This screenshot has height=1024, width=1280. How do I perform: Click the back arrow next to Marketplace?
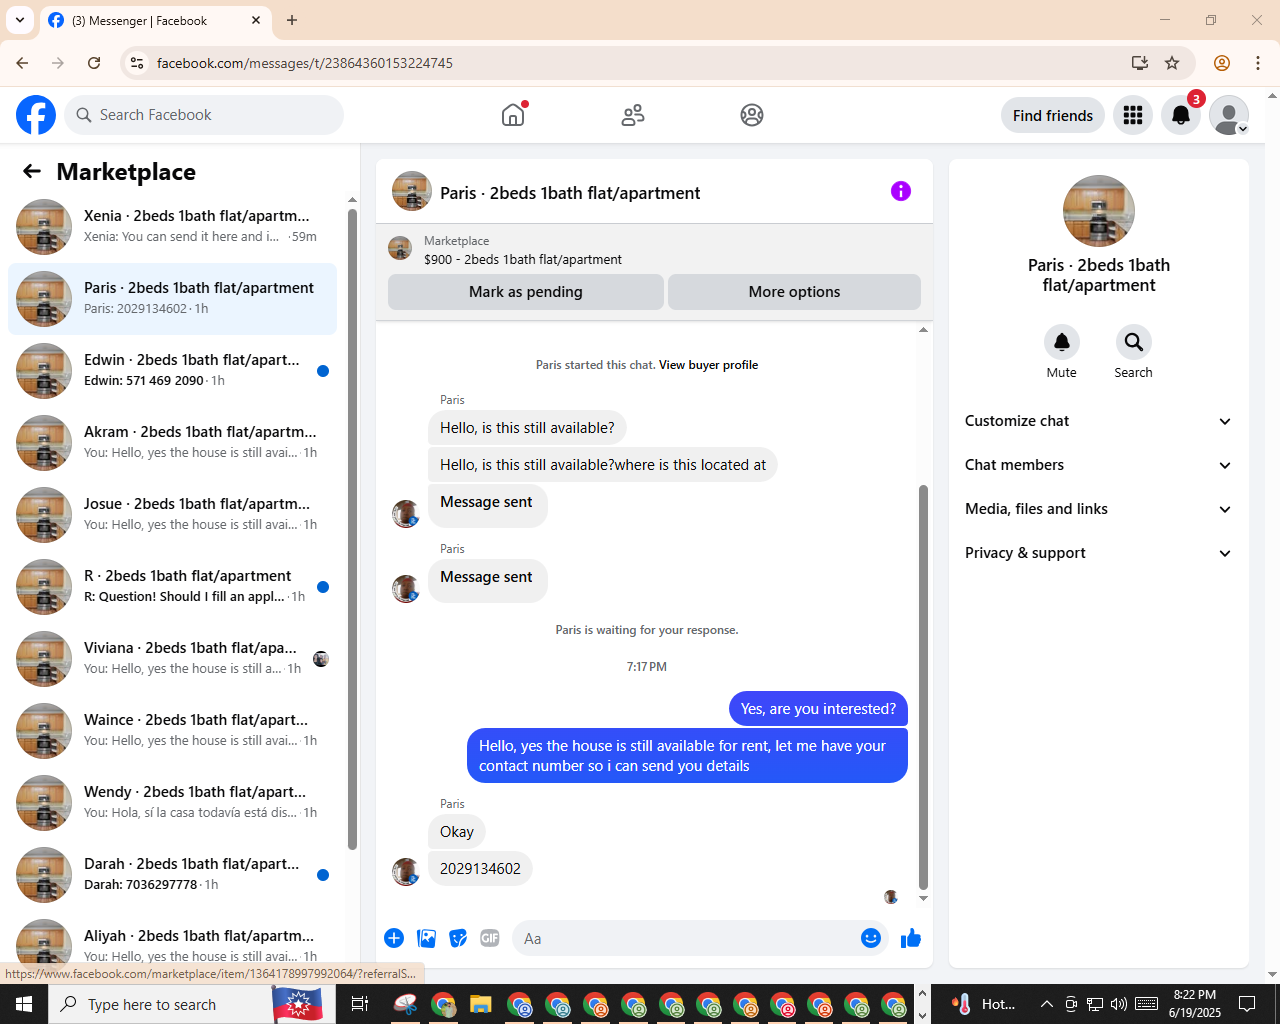(x=32, y=171)
